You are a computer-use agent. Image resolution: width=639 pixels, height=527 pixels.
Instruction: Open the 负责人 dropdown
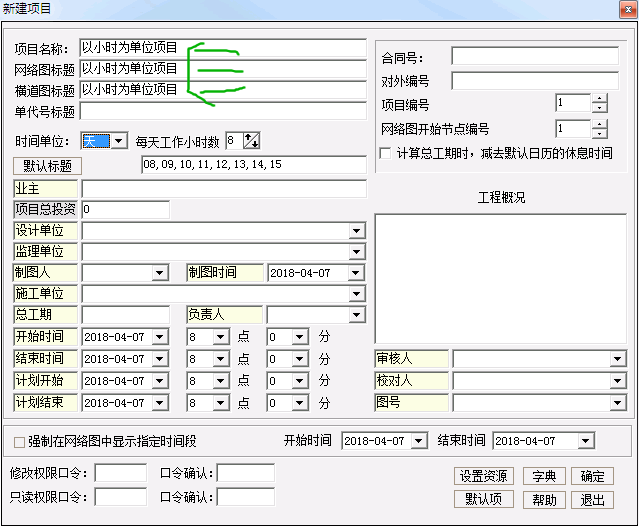tap(357, 315)
